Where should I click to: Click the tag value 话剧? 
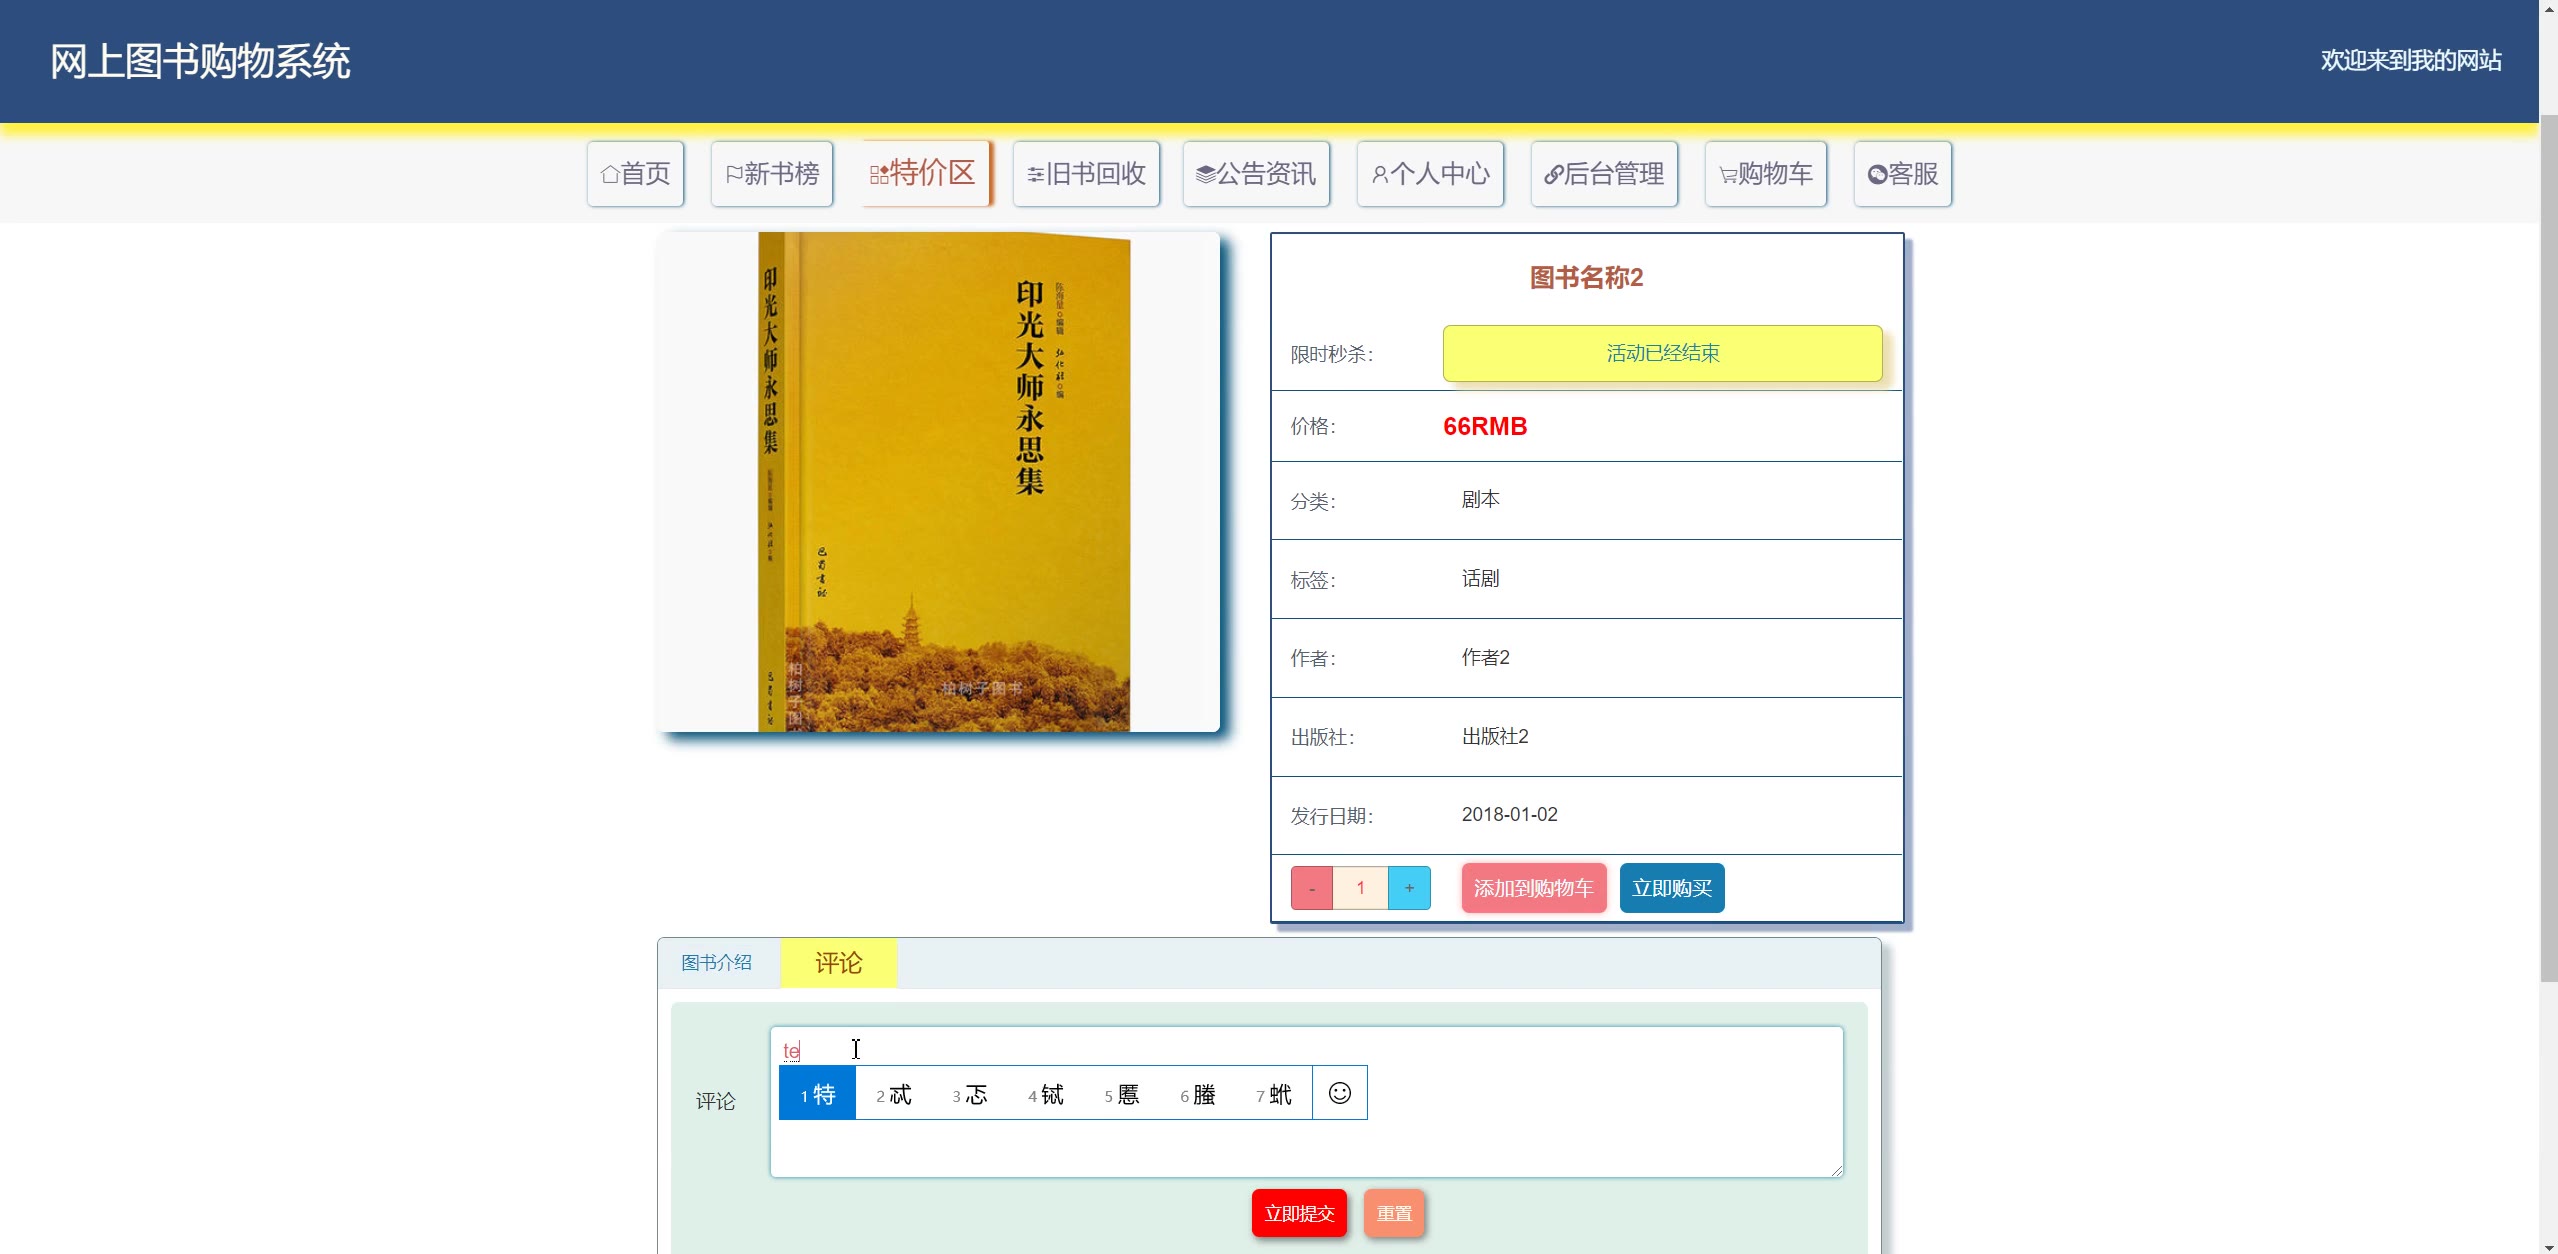[x=1480, y=578]
